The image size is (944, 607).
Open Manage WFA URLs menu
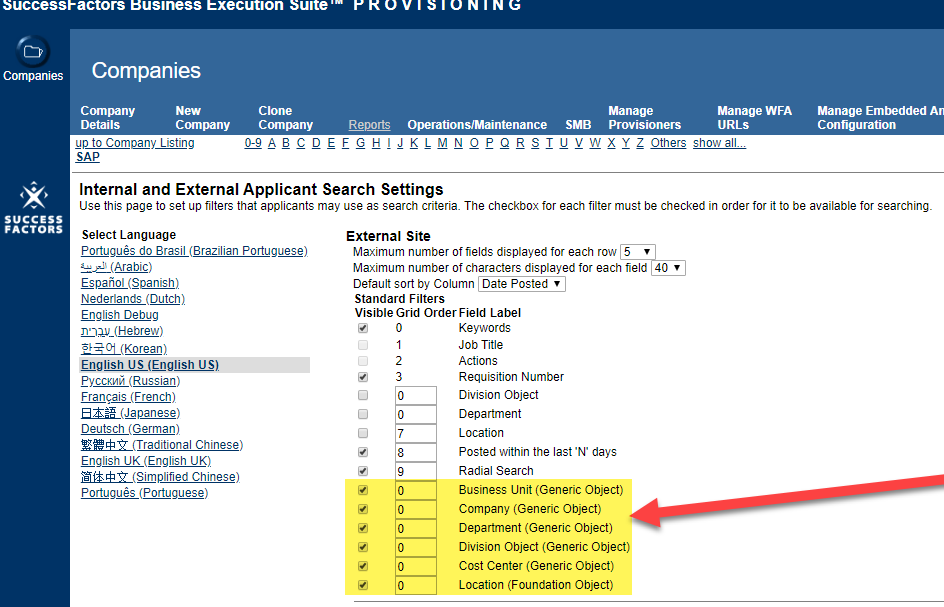click(754, 117)
